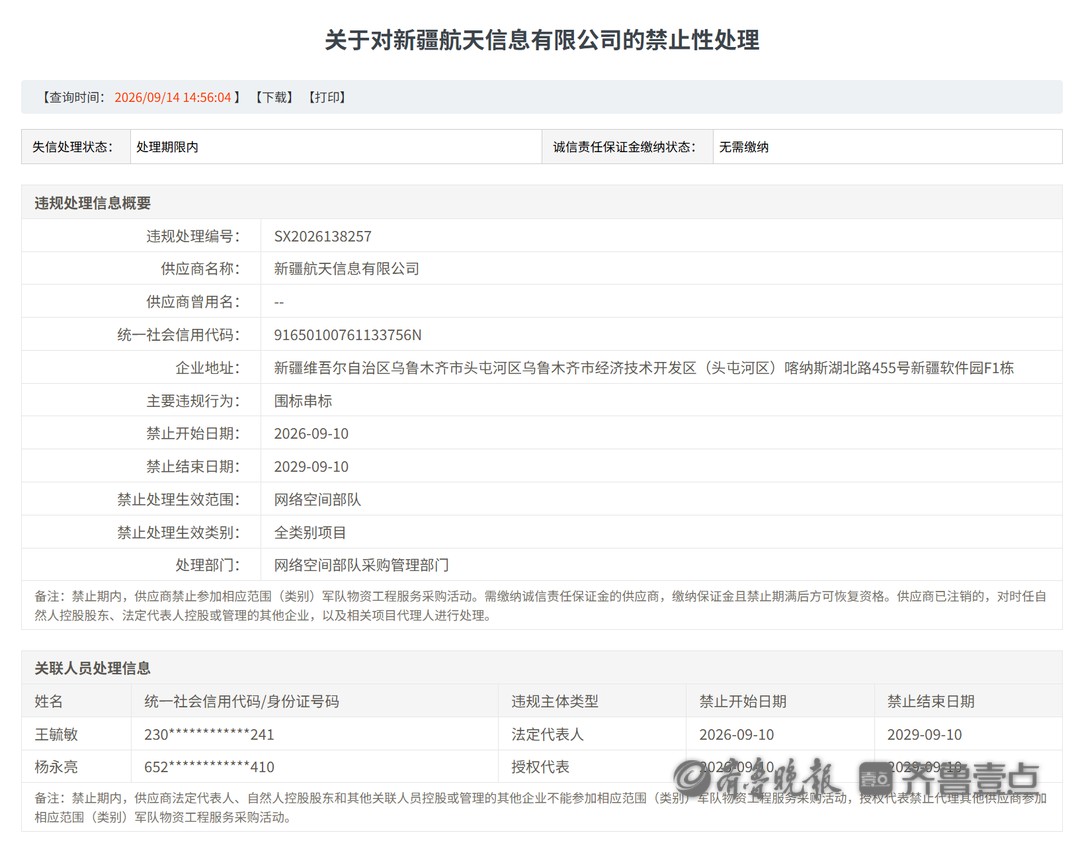Click the 无需缴纳 deposit status value
This screenshot has height=841, width=1080.
pos(744,147)
